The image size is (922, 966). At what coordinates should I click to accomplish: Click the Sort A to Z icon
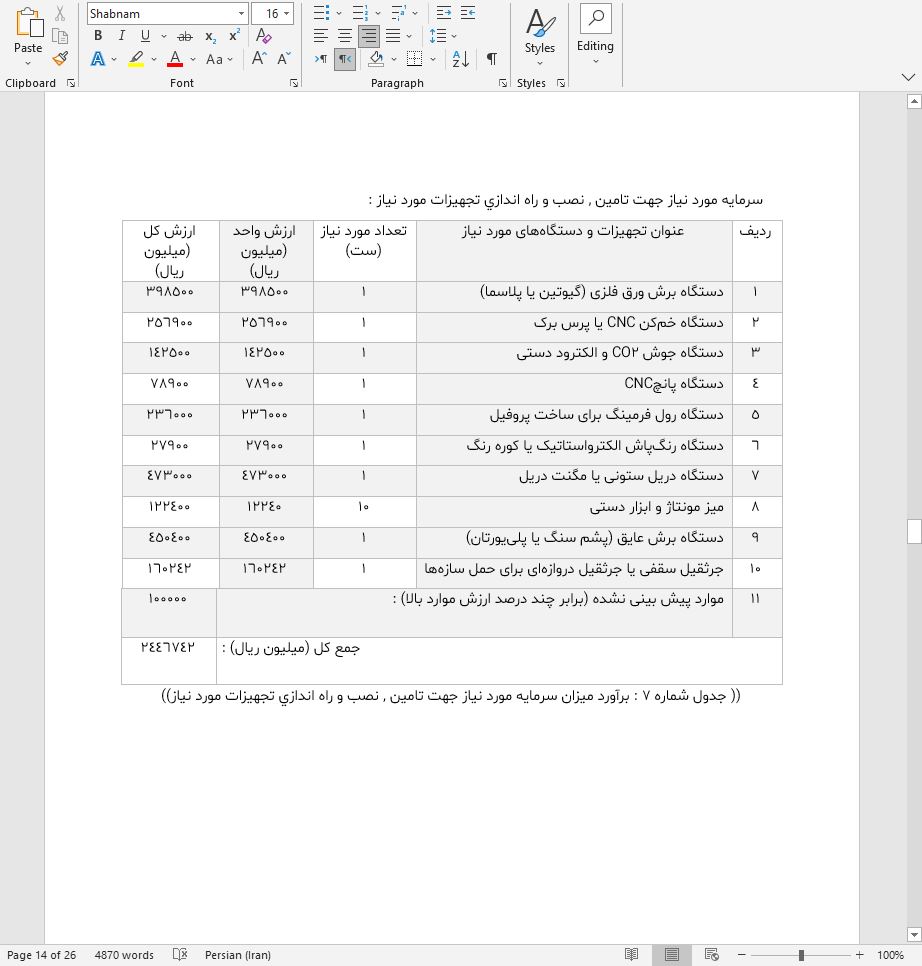[460, 59]
